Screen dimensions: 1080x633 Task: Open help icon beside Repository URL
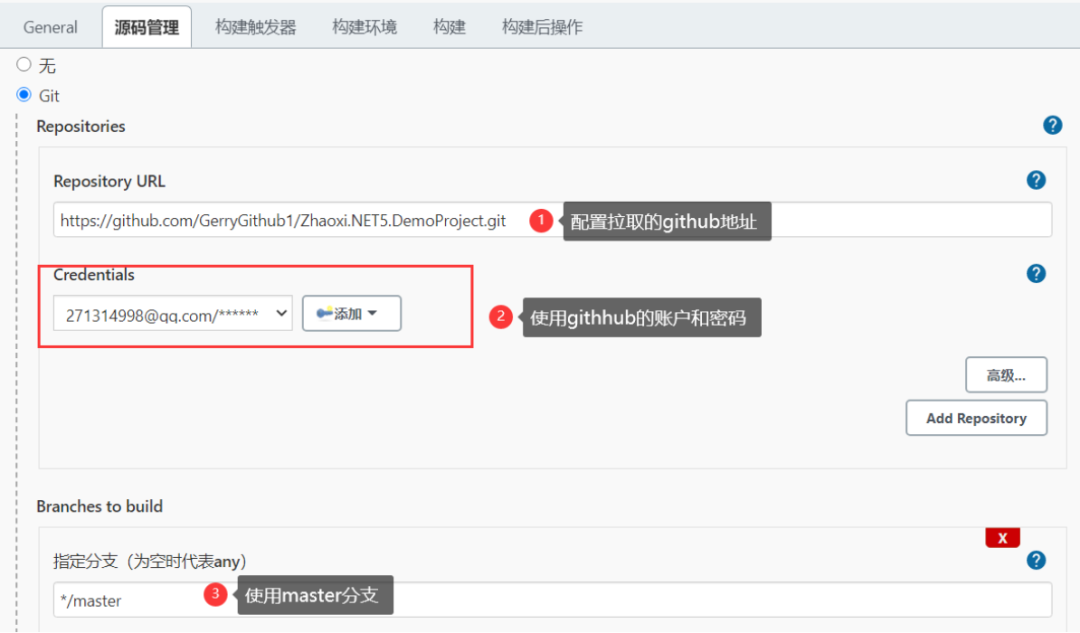[x=1036, y=180]
